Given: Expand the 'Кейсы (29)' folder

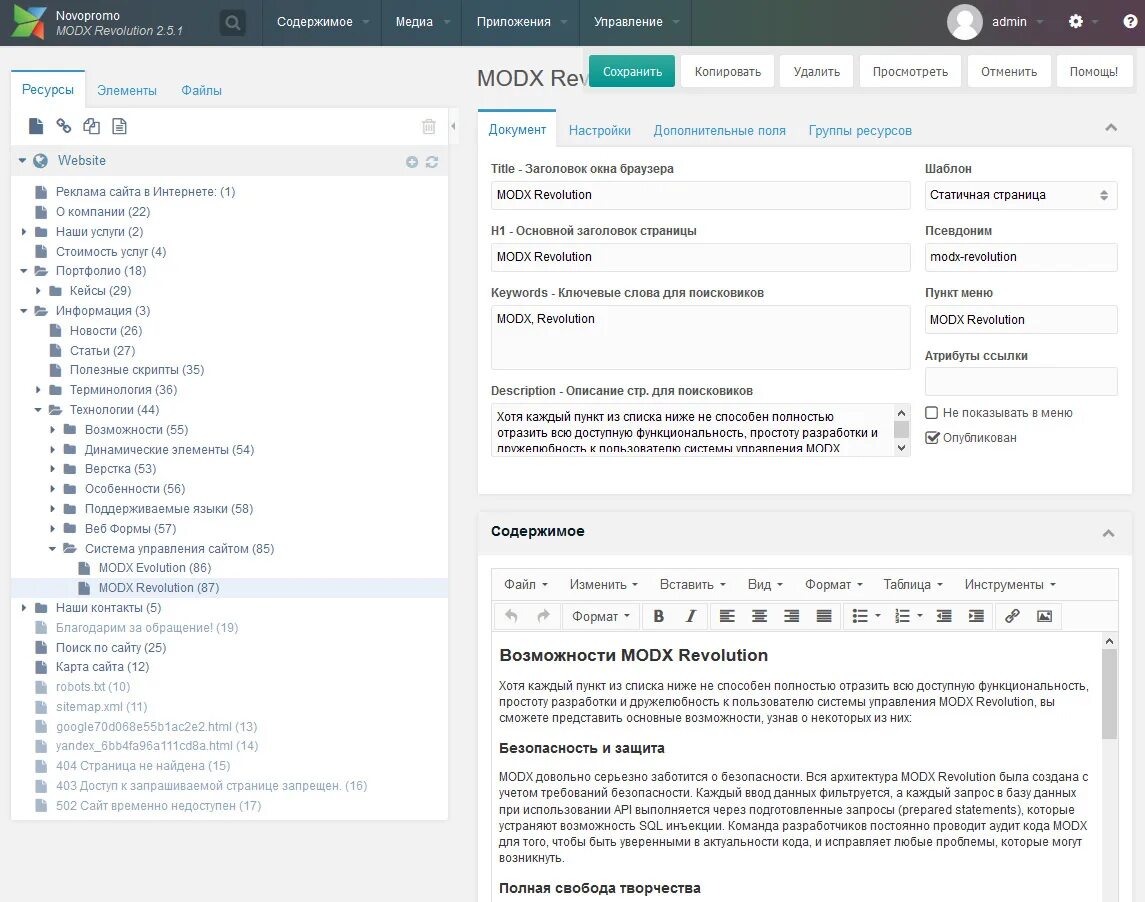Looking at the screenshot, I should (39, 291).
